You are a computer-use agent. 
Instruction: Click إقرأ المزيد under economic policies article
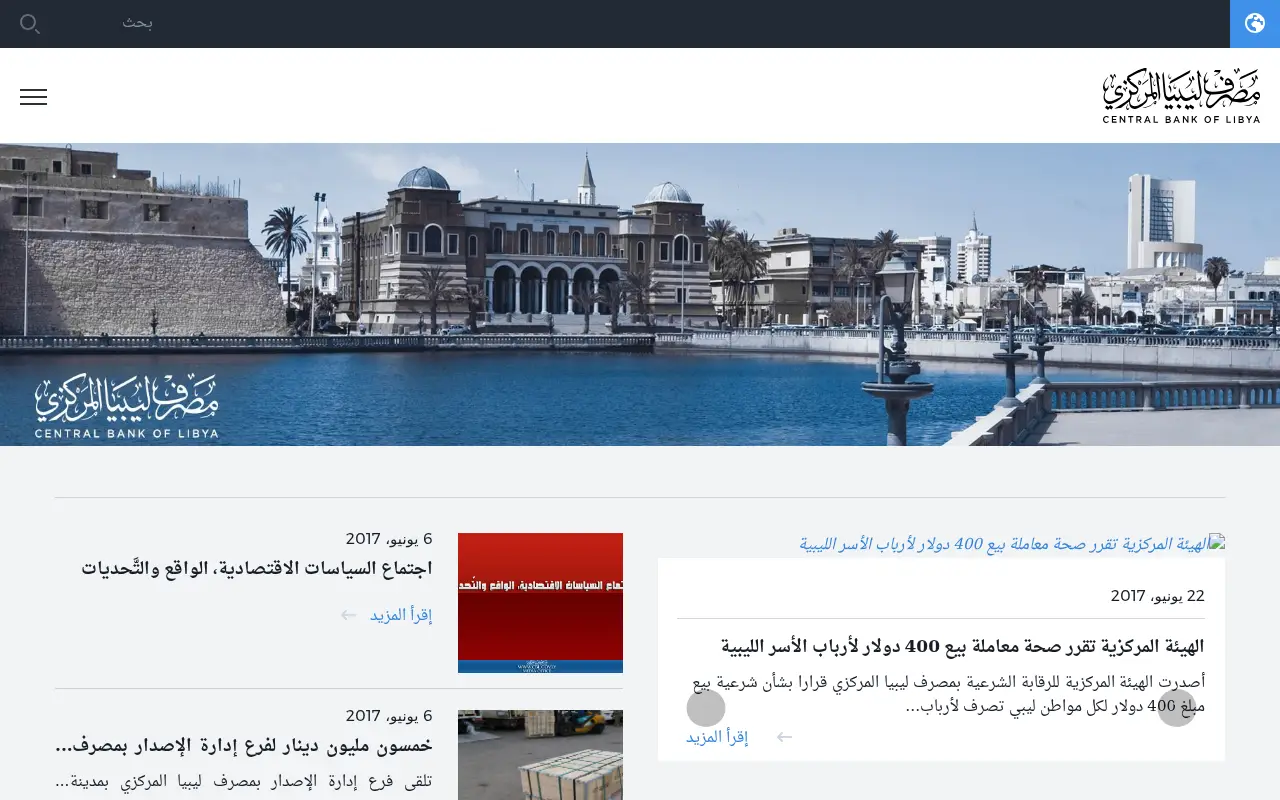[401, 615]
